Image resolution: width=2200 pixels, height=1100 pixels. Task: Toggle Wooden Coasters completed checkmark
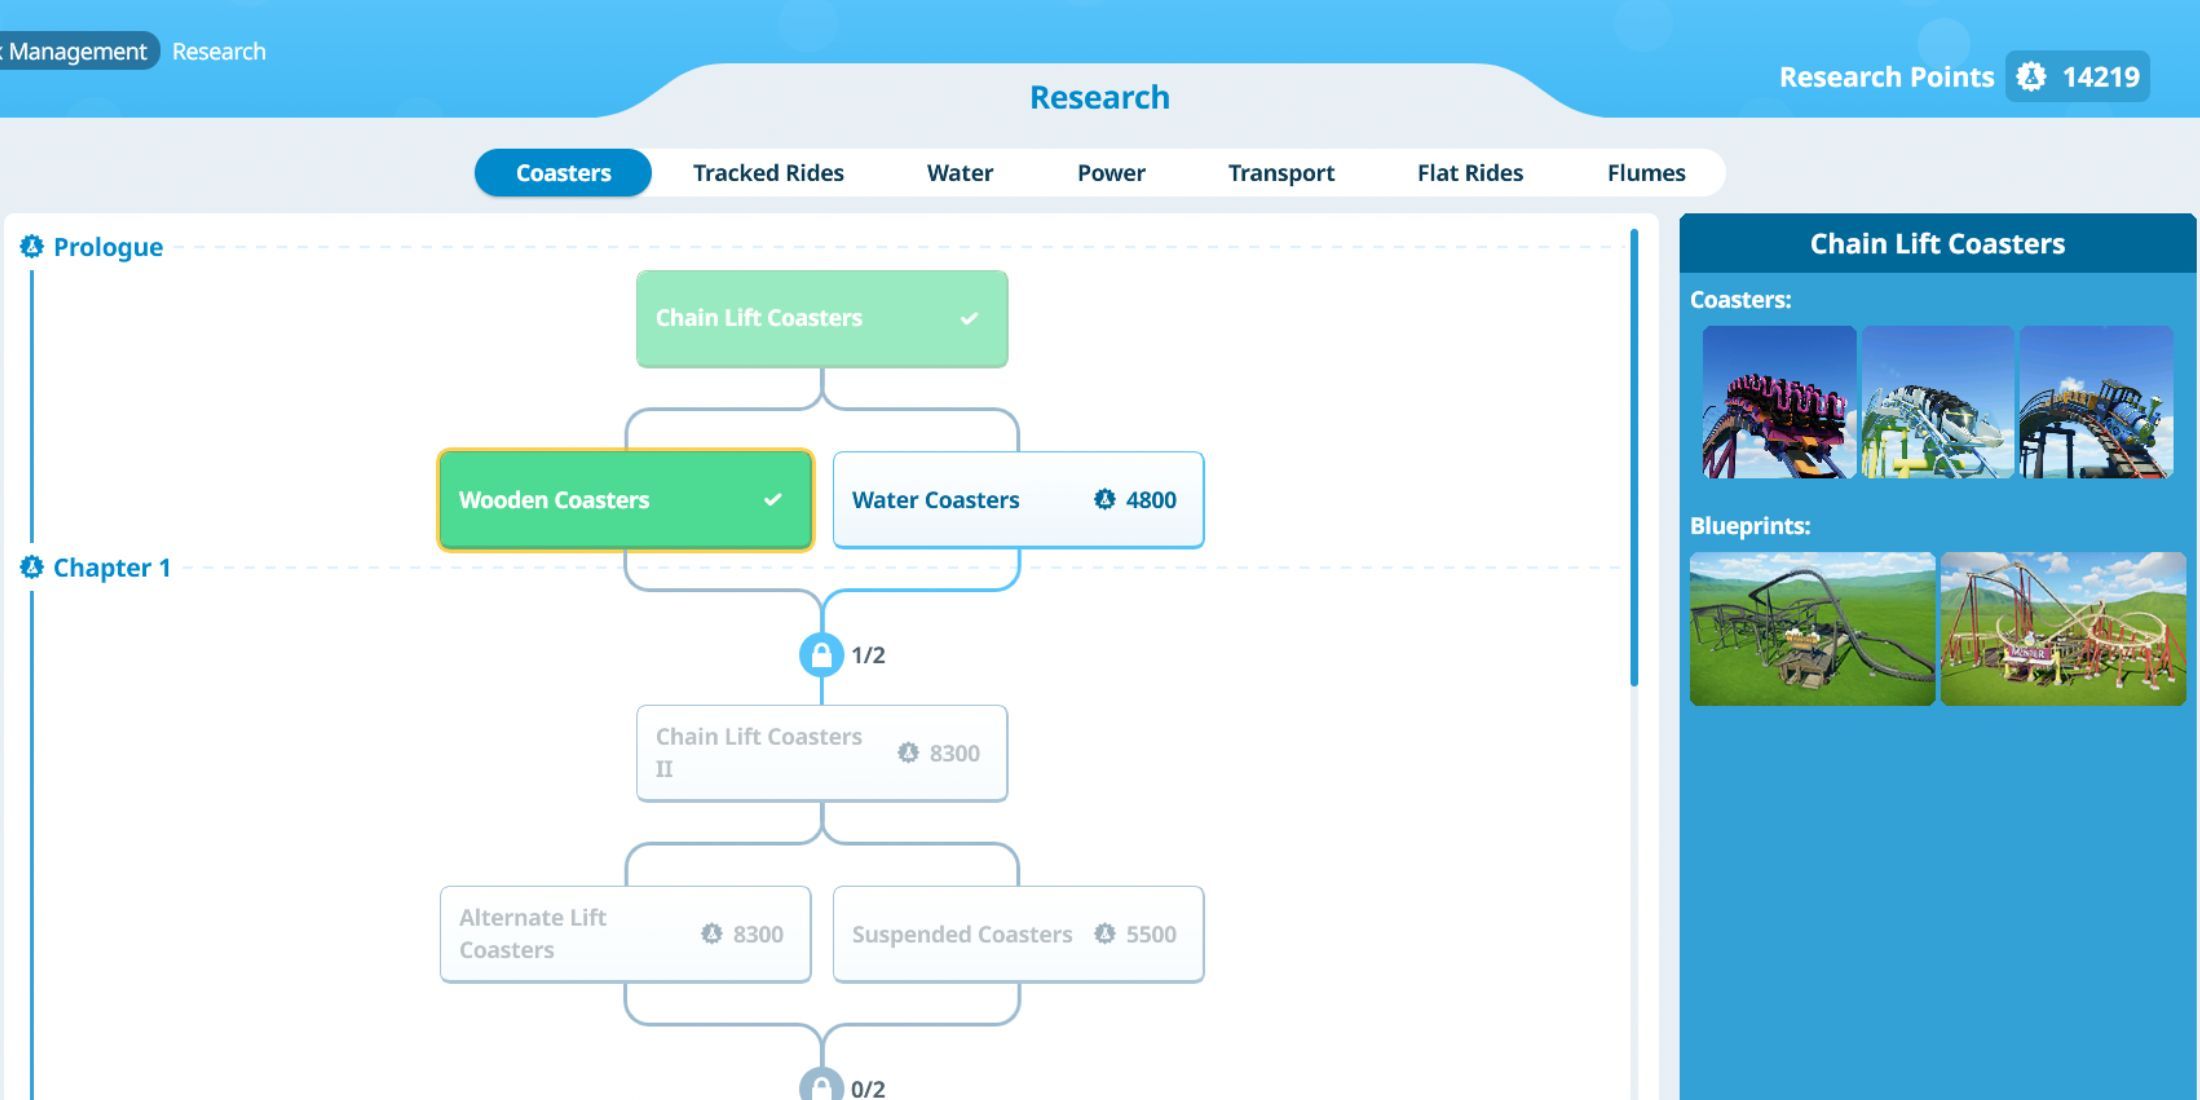776,499
